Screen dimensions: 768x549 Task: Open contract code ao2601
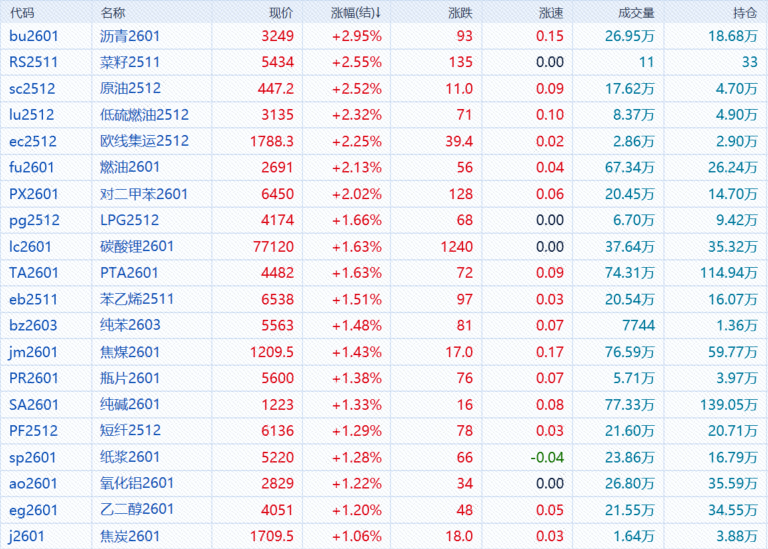coord(33,483)
